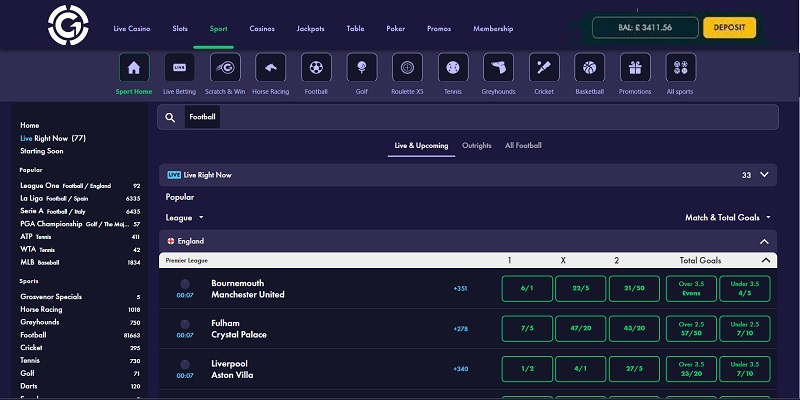The width and height of the screenshot is (800, 400).
Task: Open the All sports icon
Action: coord(681,67)
